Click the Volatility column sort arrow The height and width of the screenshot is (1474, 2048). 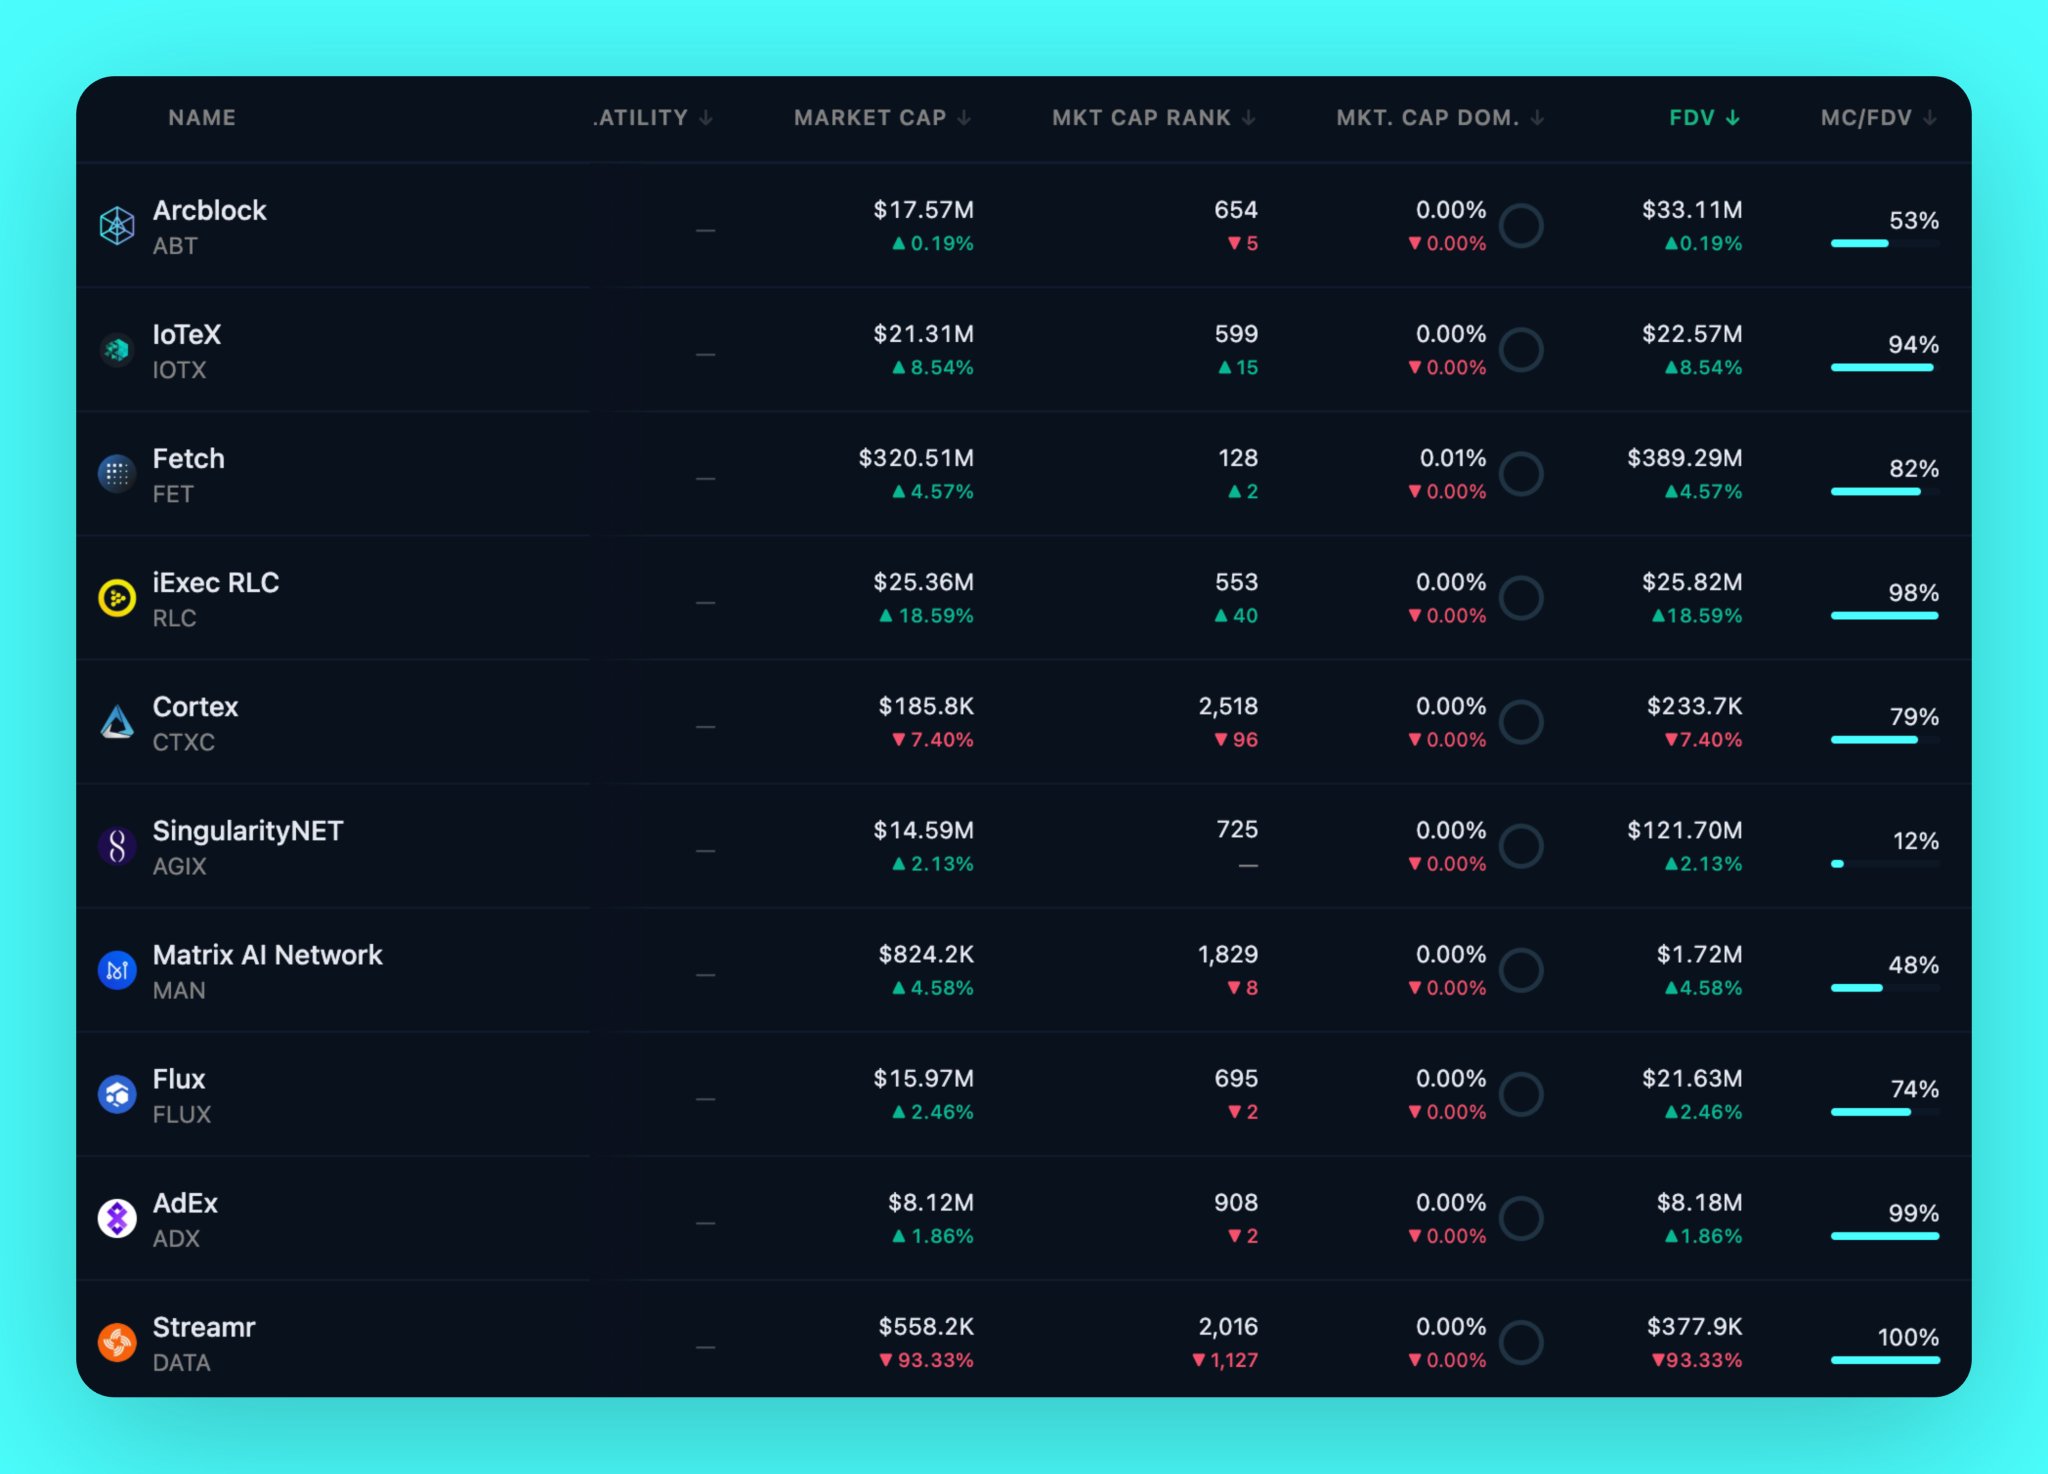(x=706, y=118)
